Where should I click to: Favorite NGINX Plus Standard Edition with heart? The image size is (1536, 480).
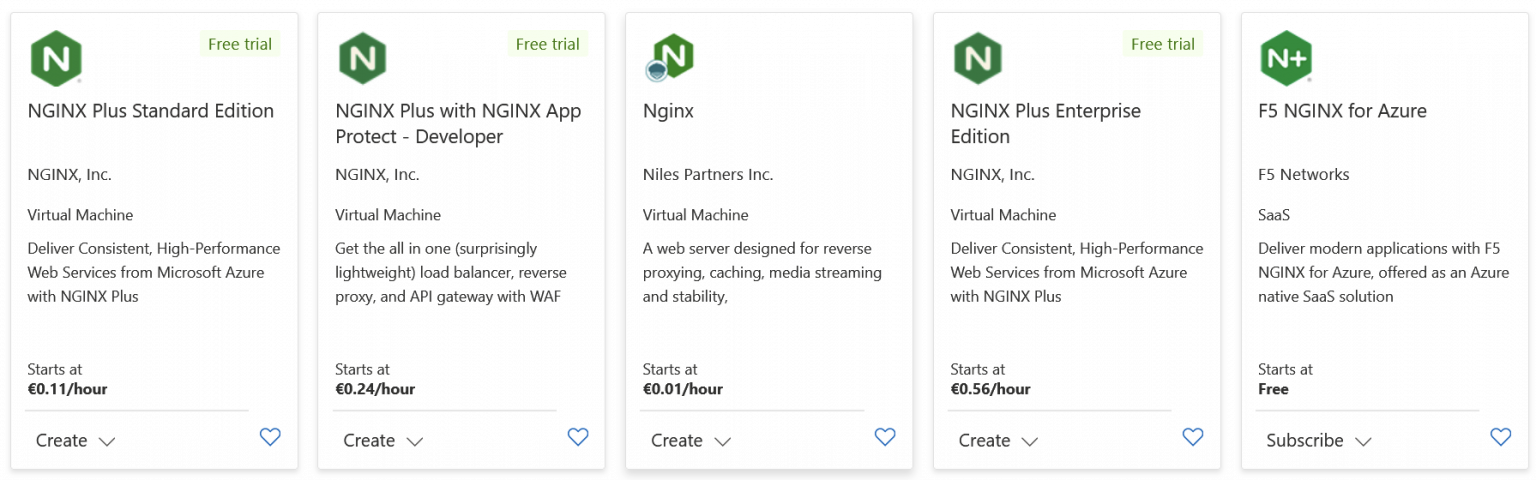click(270, 437)
